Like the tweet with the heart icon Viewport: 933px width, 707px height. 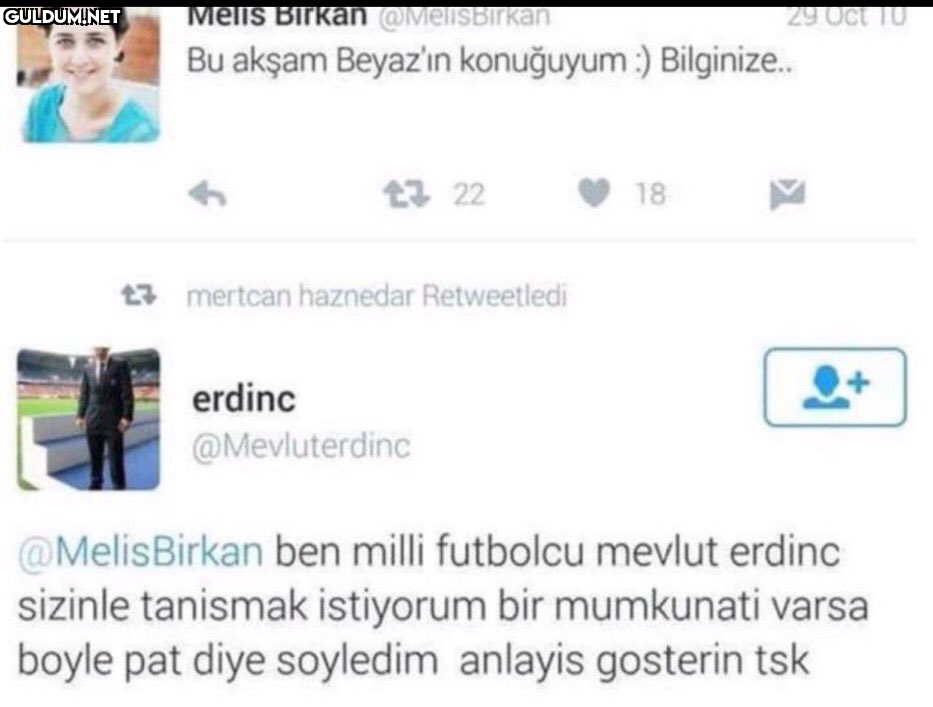(x=594, y=193)
